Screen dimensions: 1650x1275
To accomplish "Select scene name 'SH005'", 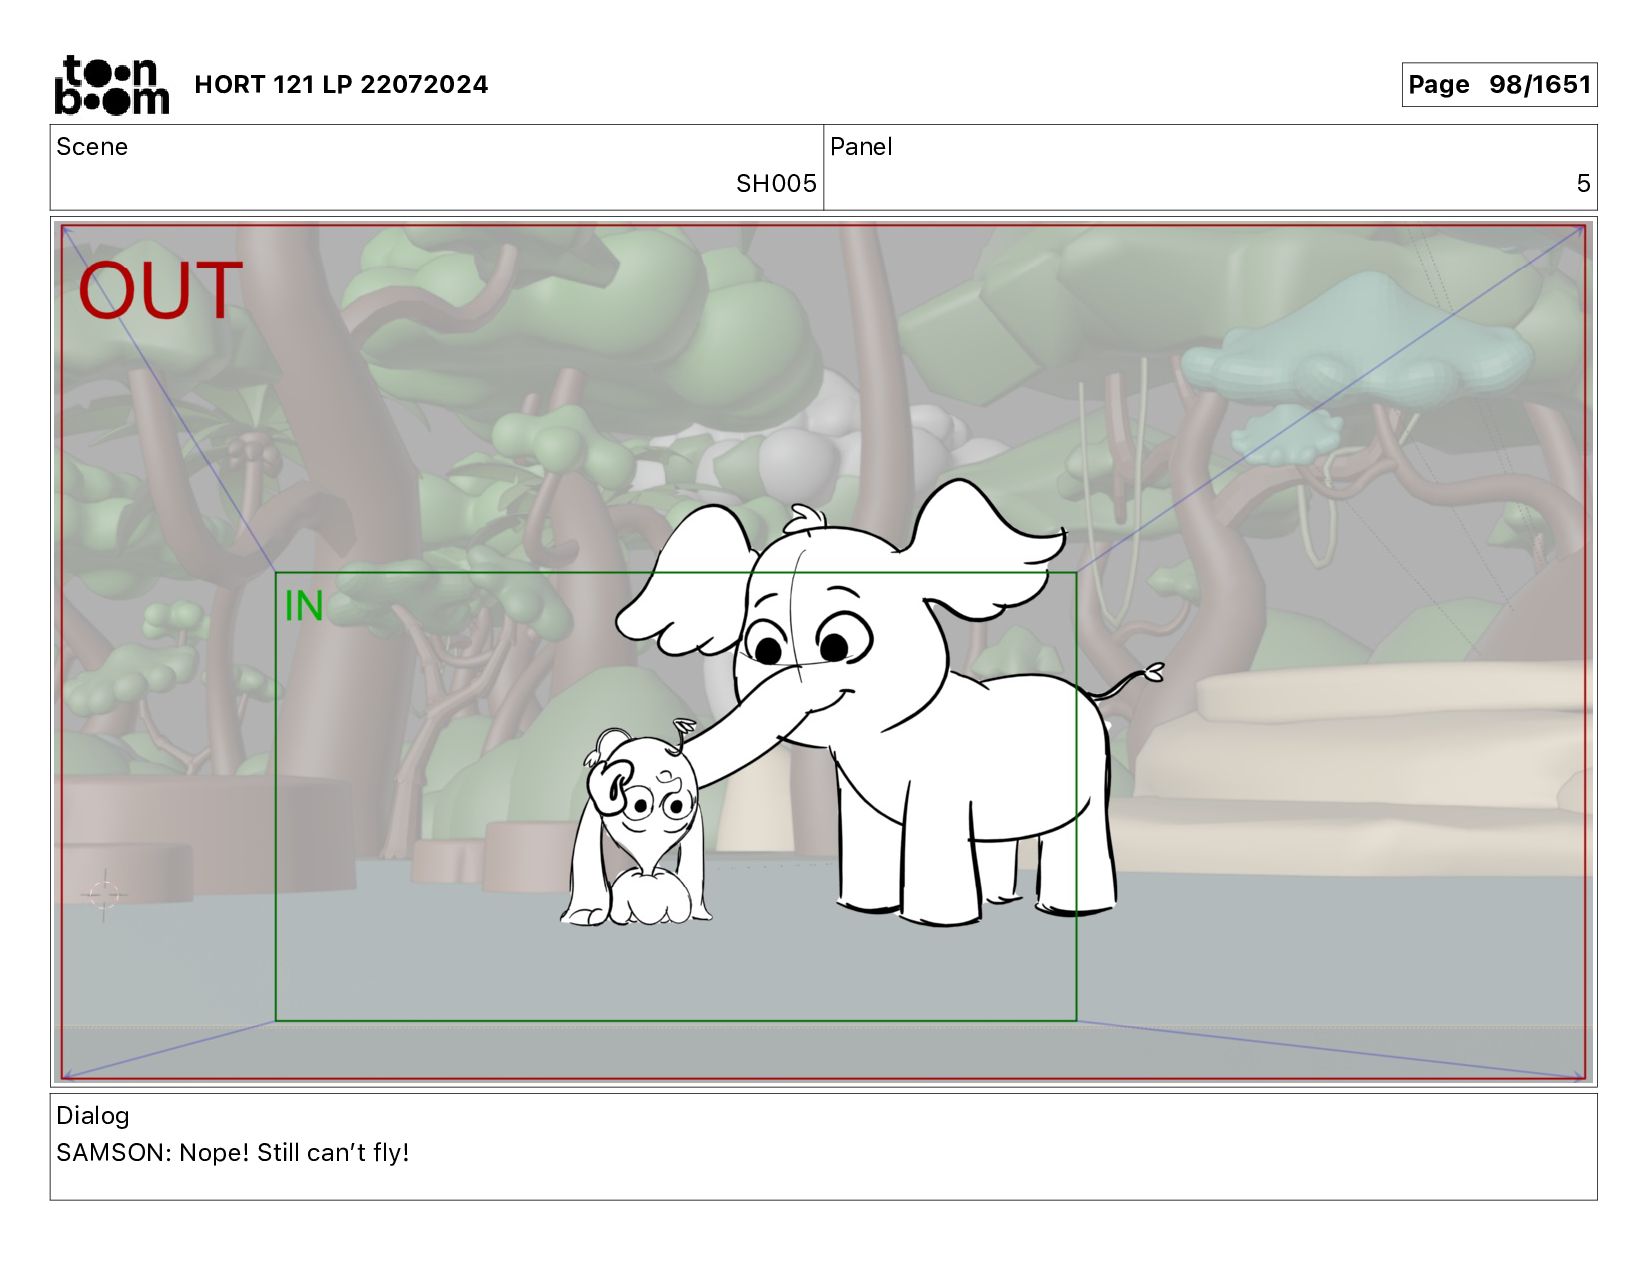I will 776,184.
